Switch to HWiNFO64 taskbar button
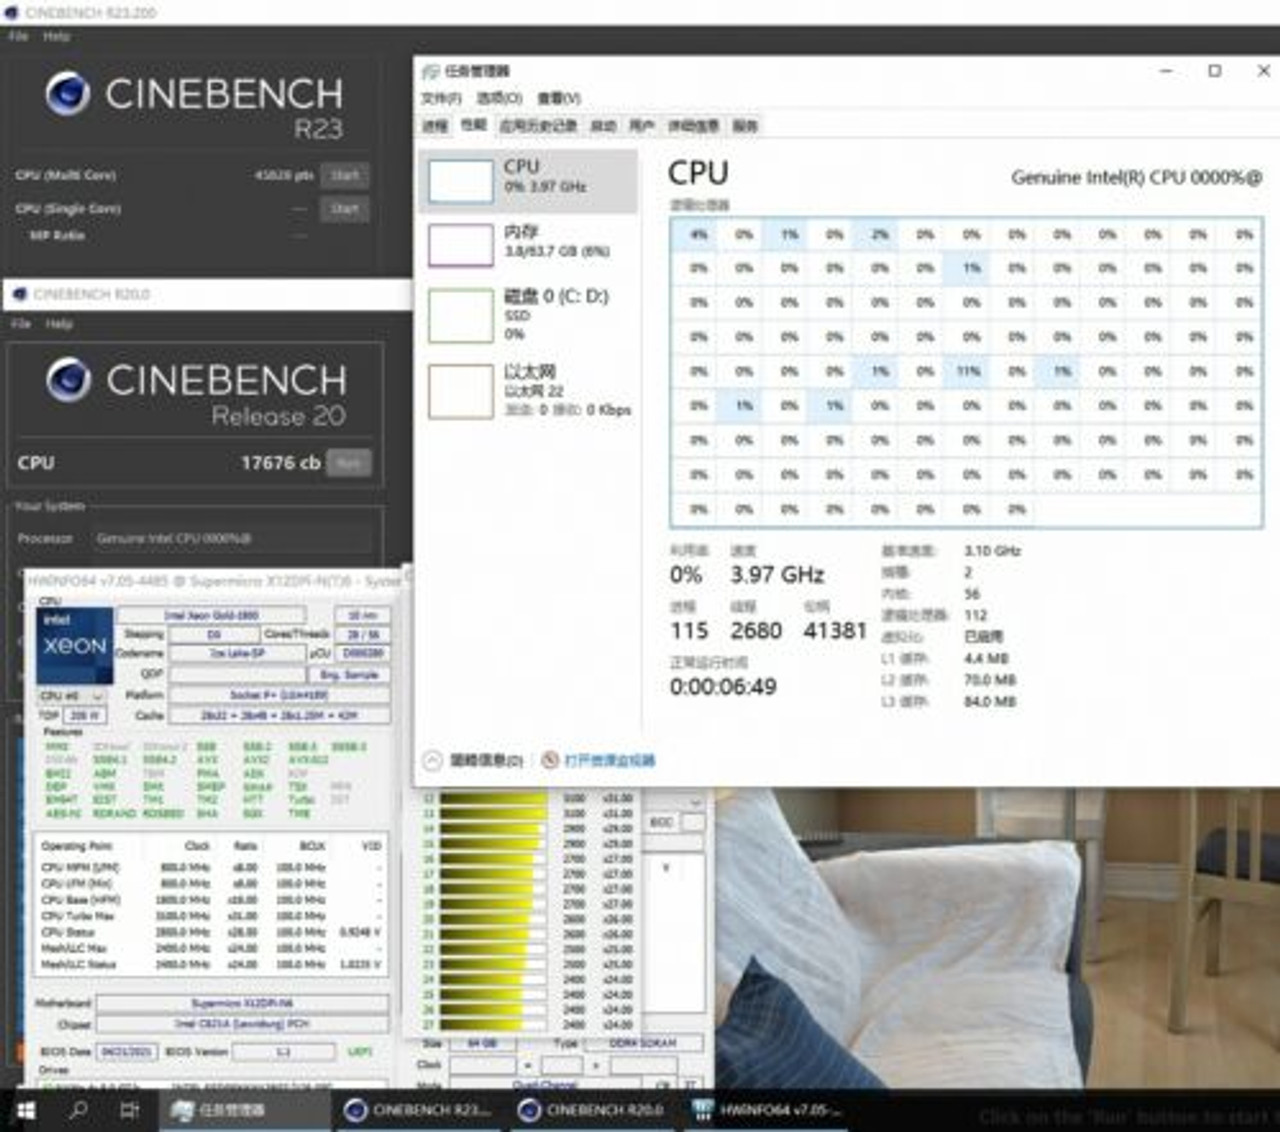Image resolution: width=1280 pixels, height=1132 pixels. pos(768,1110)
